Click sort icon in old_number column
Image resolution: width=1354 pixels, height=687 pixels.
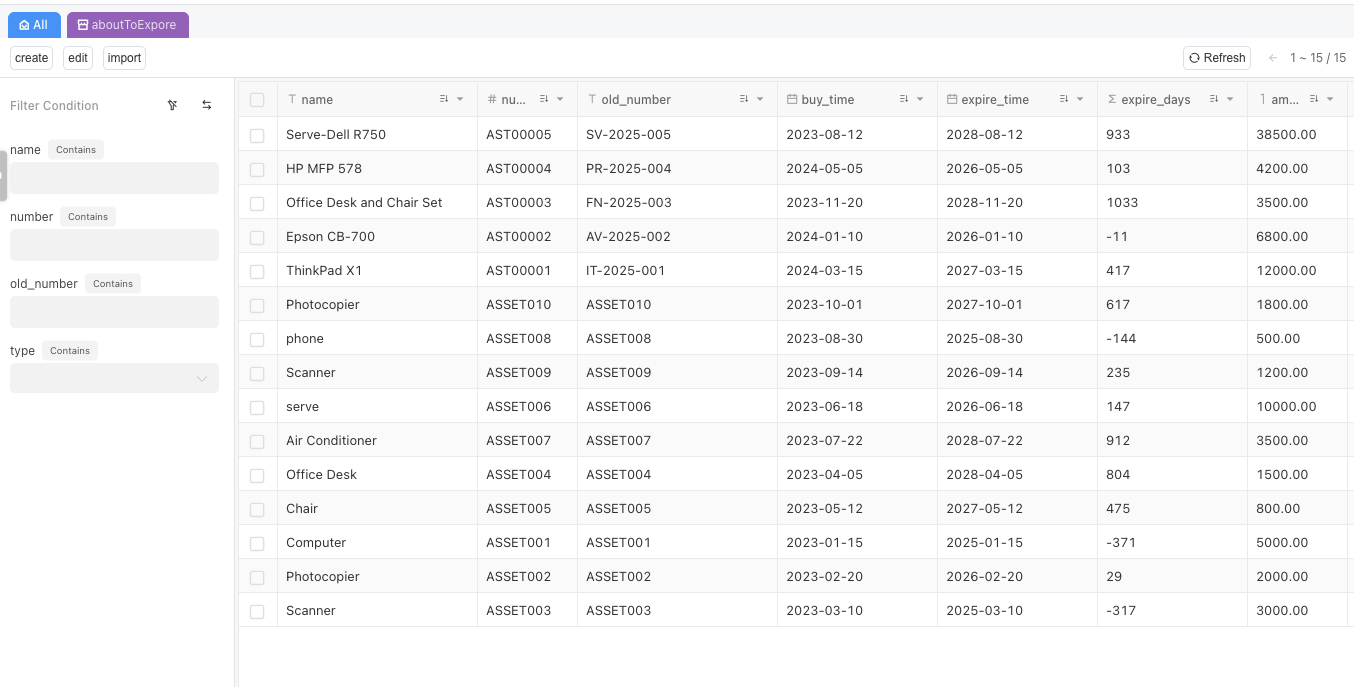click(x=744, y=99)
